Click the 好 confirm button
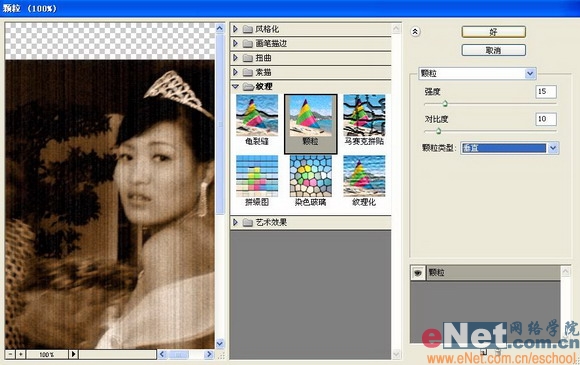This screenshot has height=365, width=580. pyautogui.click(x=493, y=32)
